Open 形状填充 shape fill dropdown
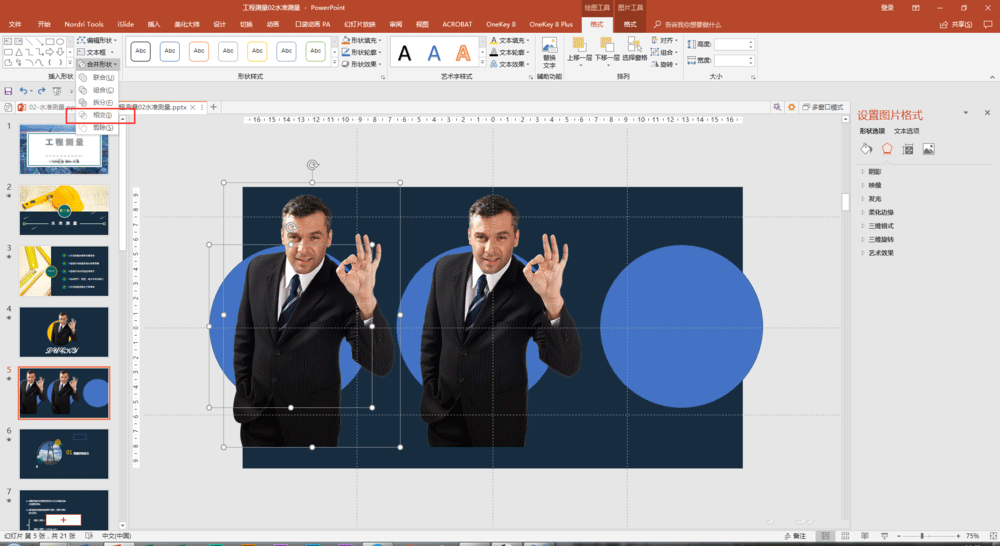This screenshot has height=546, width=1000. point(362,40)
